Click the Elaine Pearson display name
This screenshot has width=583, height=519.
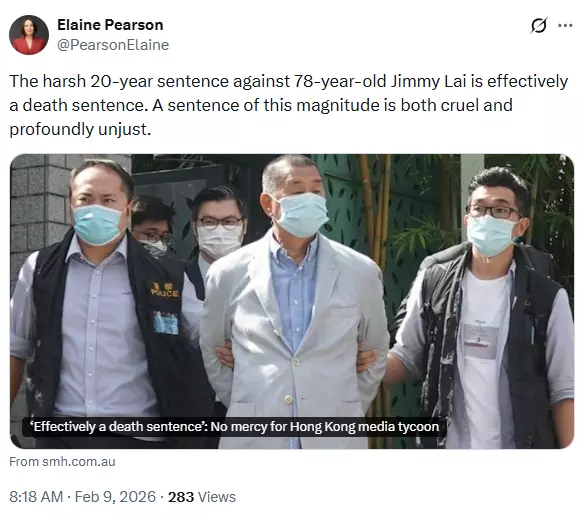point(110,25)
